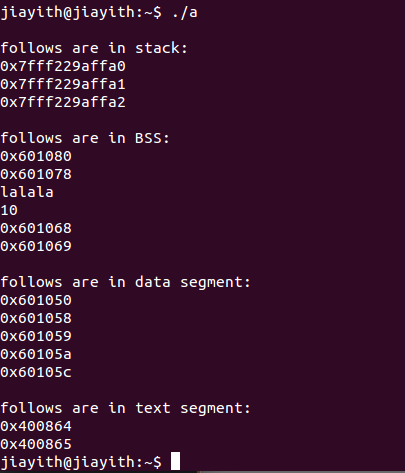Image resolution: width=405 pixels, height=473 pixels.
Task: Click address 0x601068
Action: tap(36, 228)
